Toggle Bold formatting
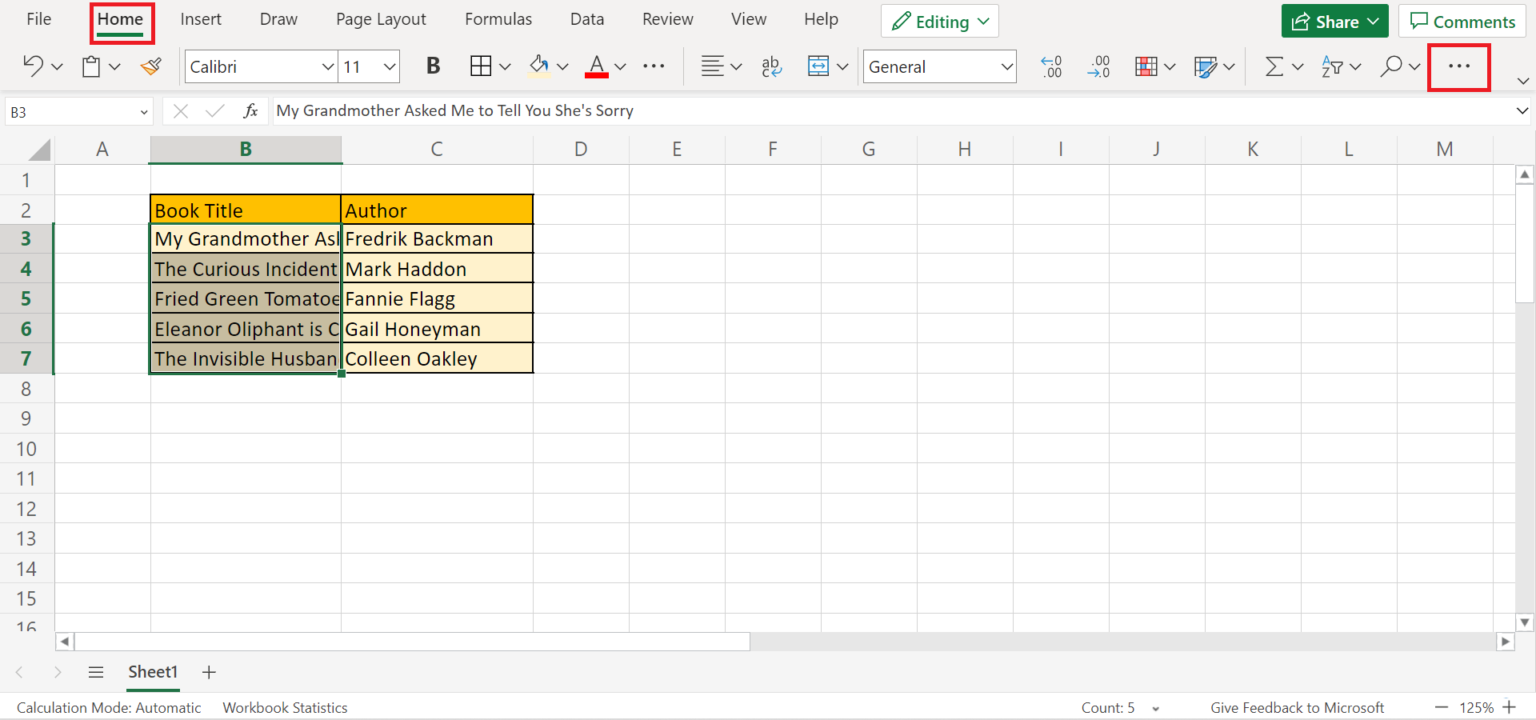The image size is (1536, 720). point(433,67)
